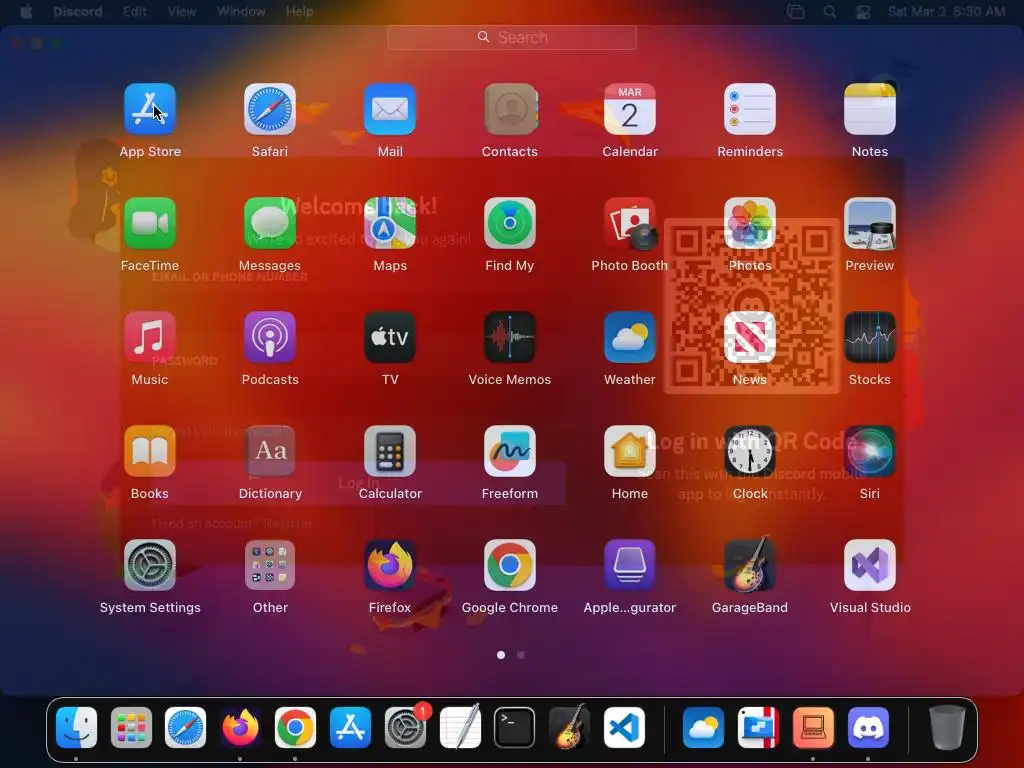Open Discord from the Dock
This screenshot has width=1024, height=768.
[868, 728]
